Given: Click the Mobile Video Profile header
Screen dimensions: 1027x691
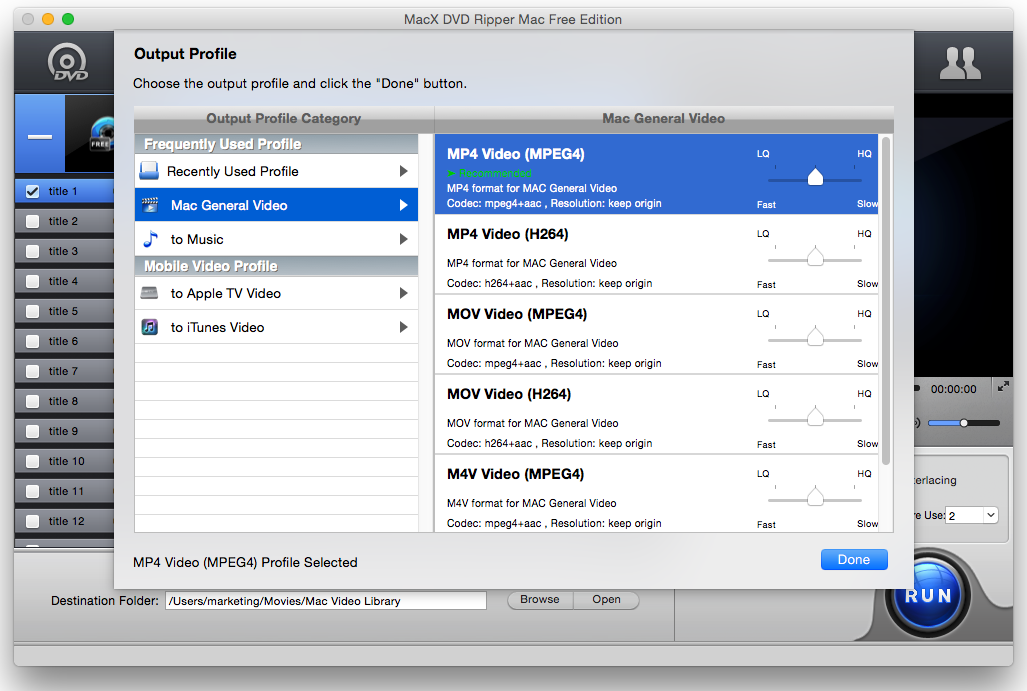Looking at the screenshot, I should [x=276, y=266].
